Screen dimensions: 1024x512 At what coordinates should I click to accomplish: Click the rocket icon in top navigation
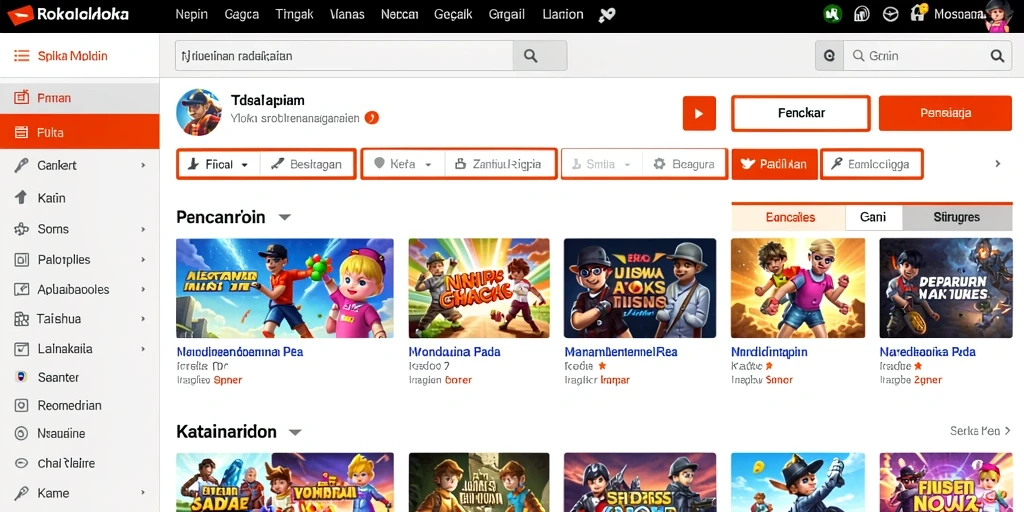607,15
